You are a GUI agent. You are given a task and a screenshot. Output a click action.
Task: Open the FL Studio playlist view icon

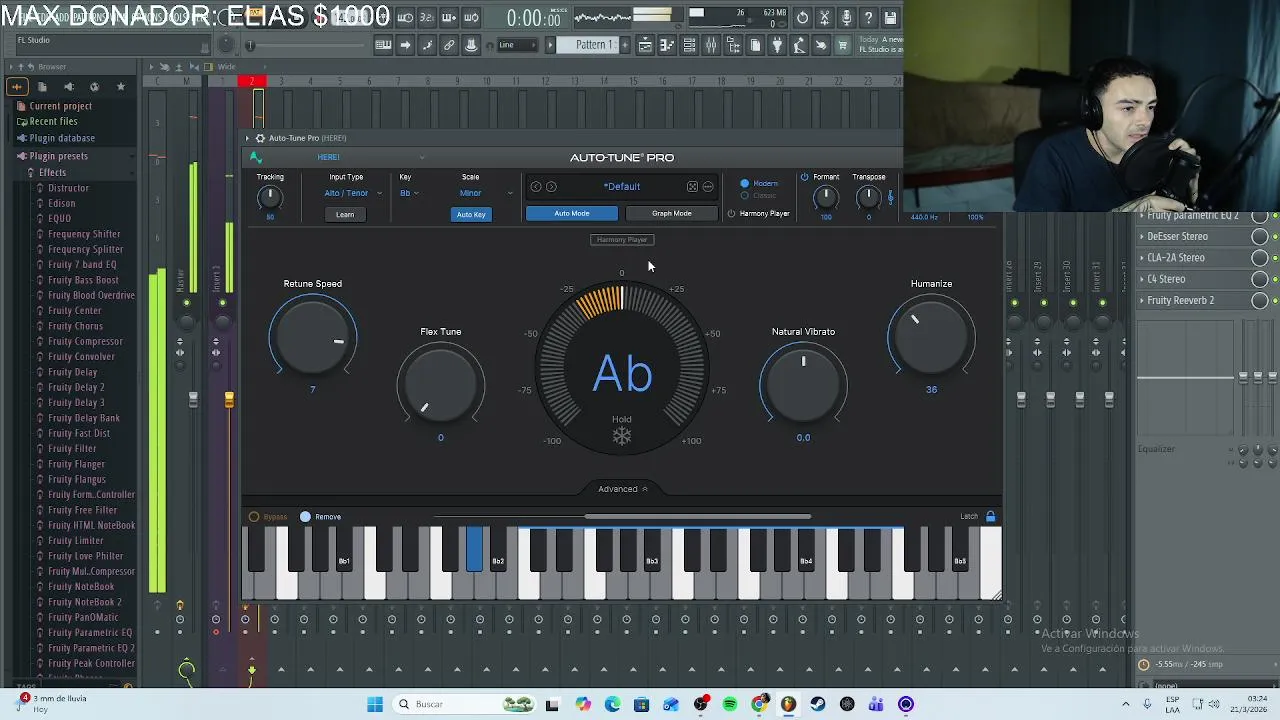coord(645,45)
